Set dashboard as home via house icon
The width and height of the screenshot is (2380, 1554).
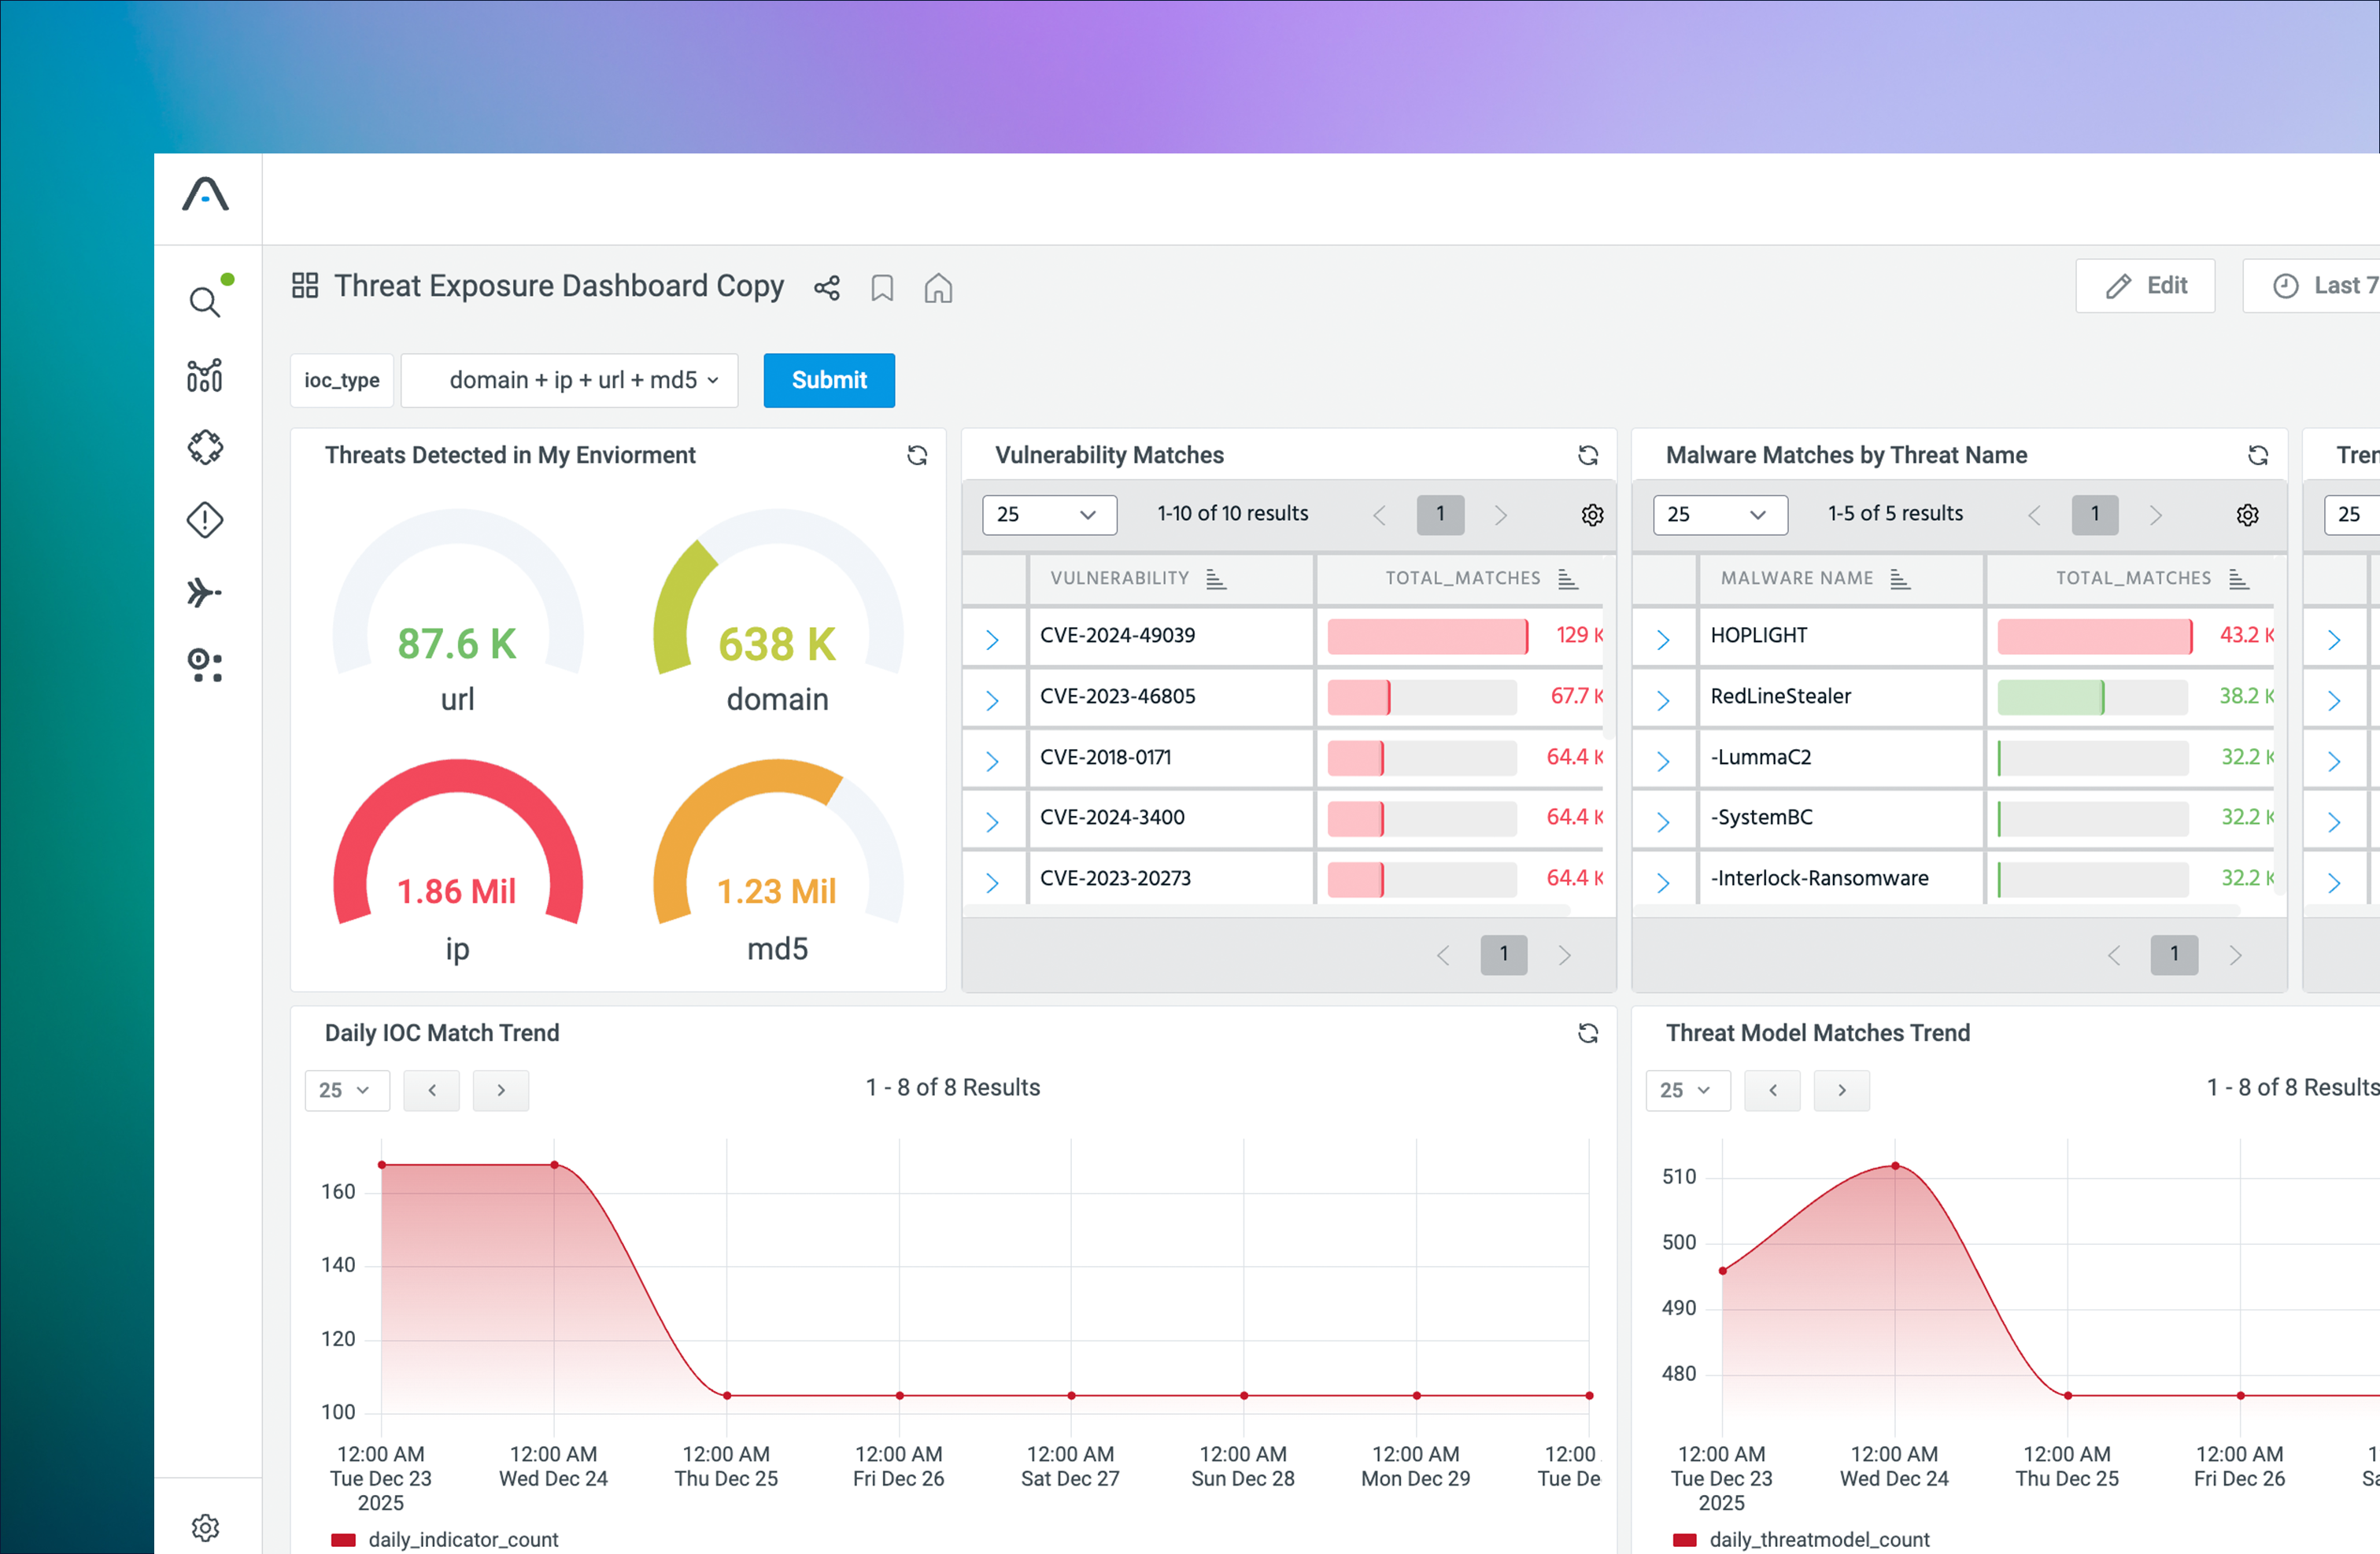[937, 288]
